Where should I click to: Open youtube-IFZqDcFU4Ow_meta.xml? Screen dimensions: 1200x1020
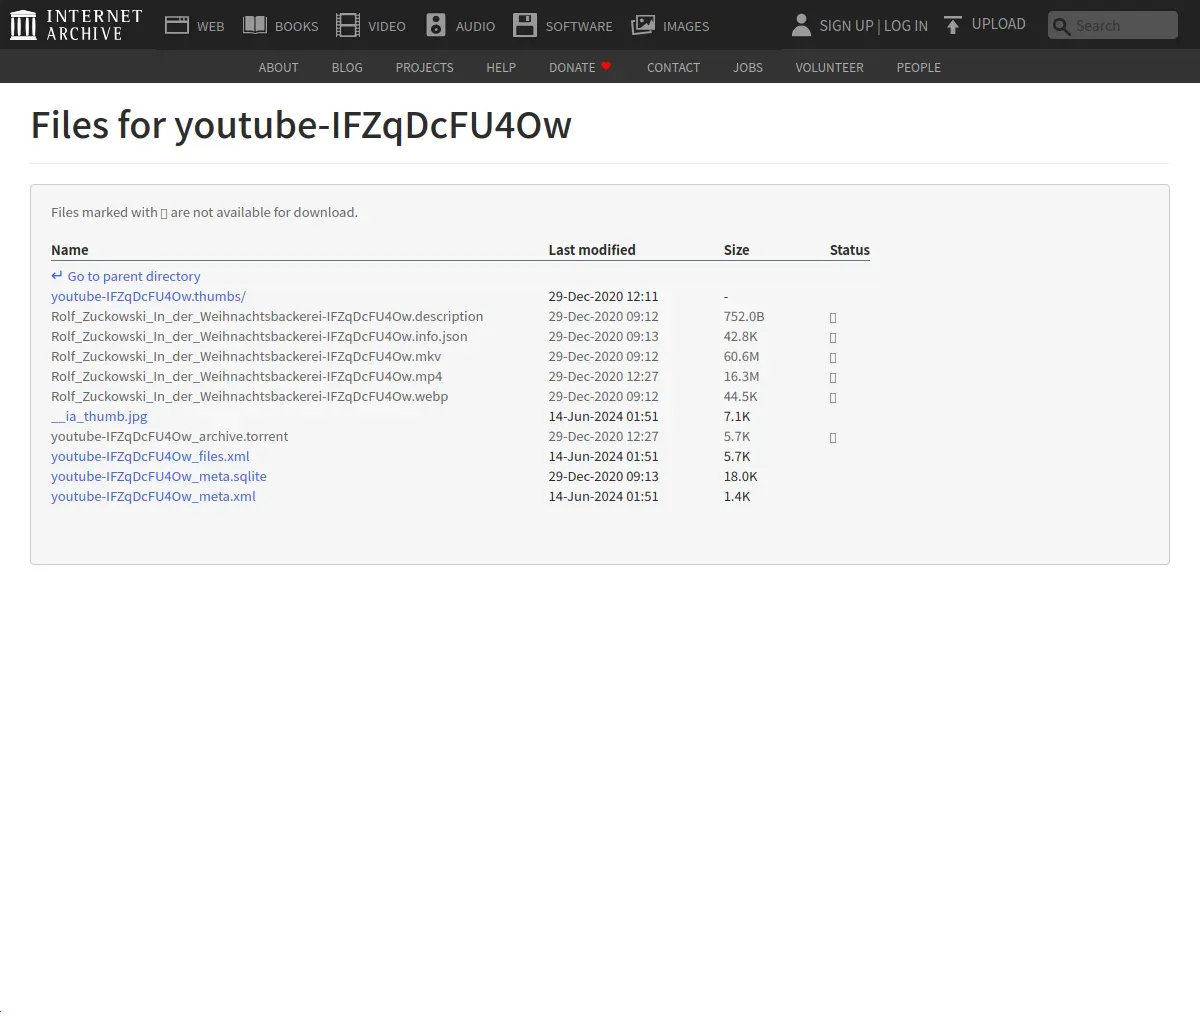coord(153,496)
